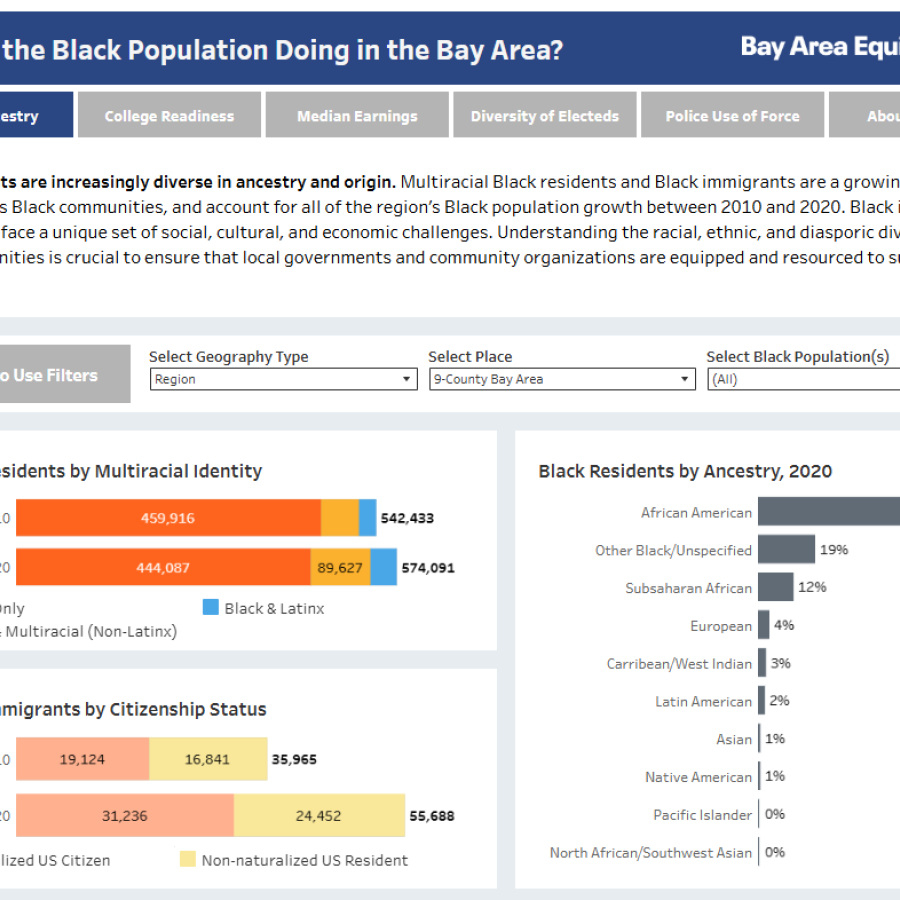Go to Police Use of Force tab

(732, 116)
